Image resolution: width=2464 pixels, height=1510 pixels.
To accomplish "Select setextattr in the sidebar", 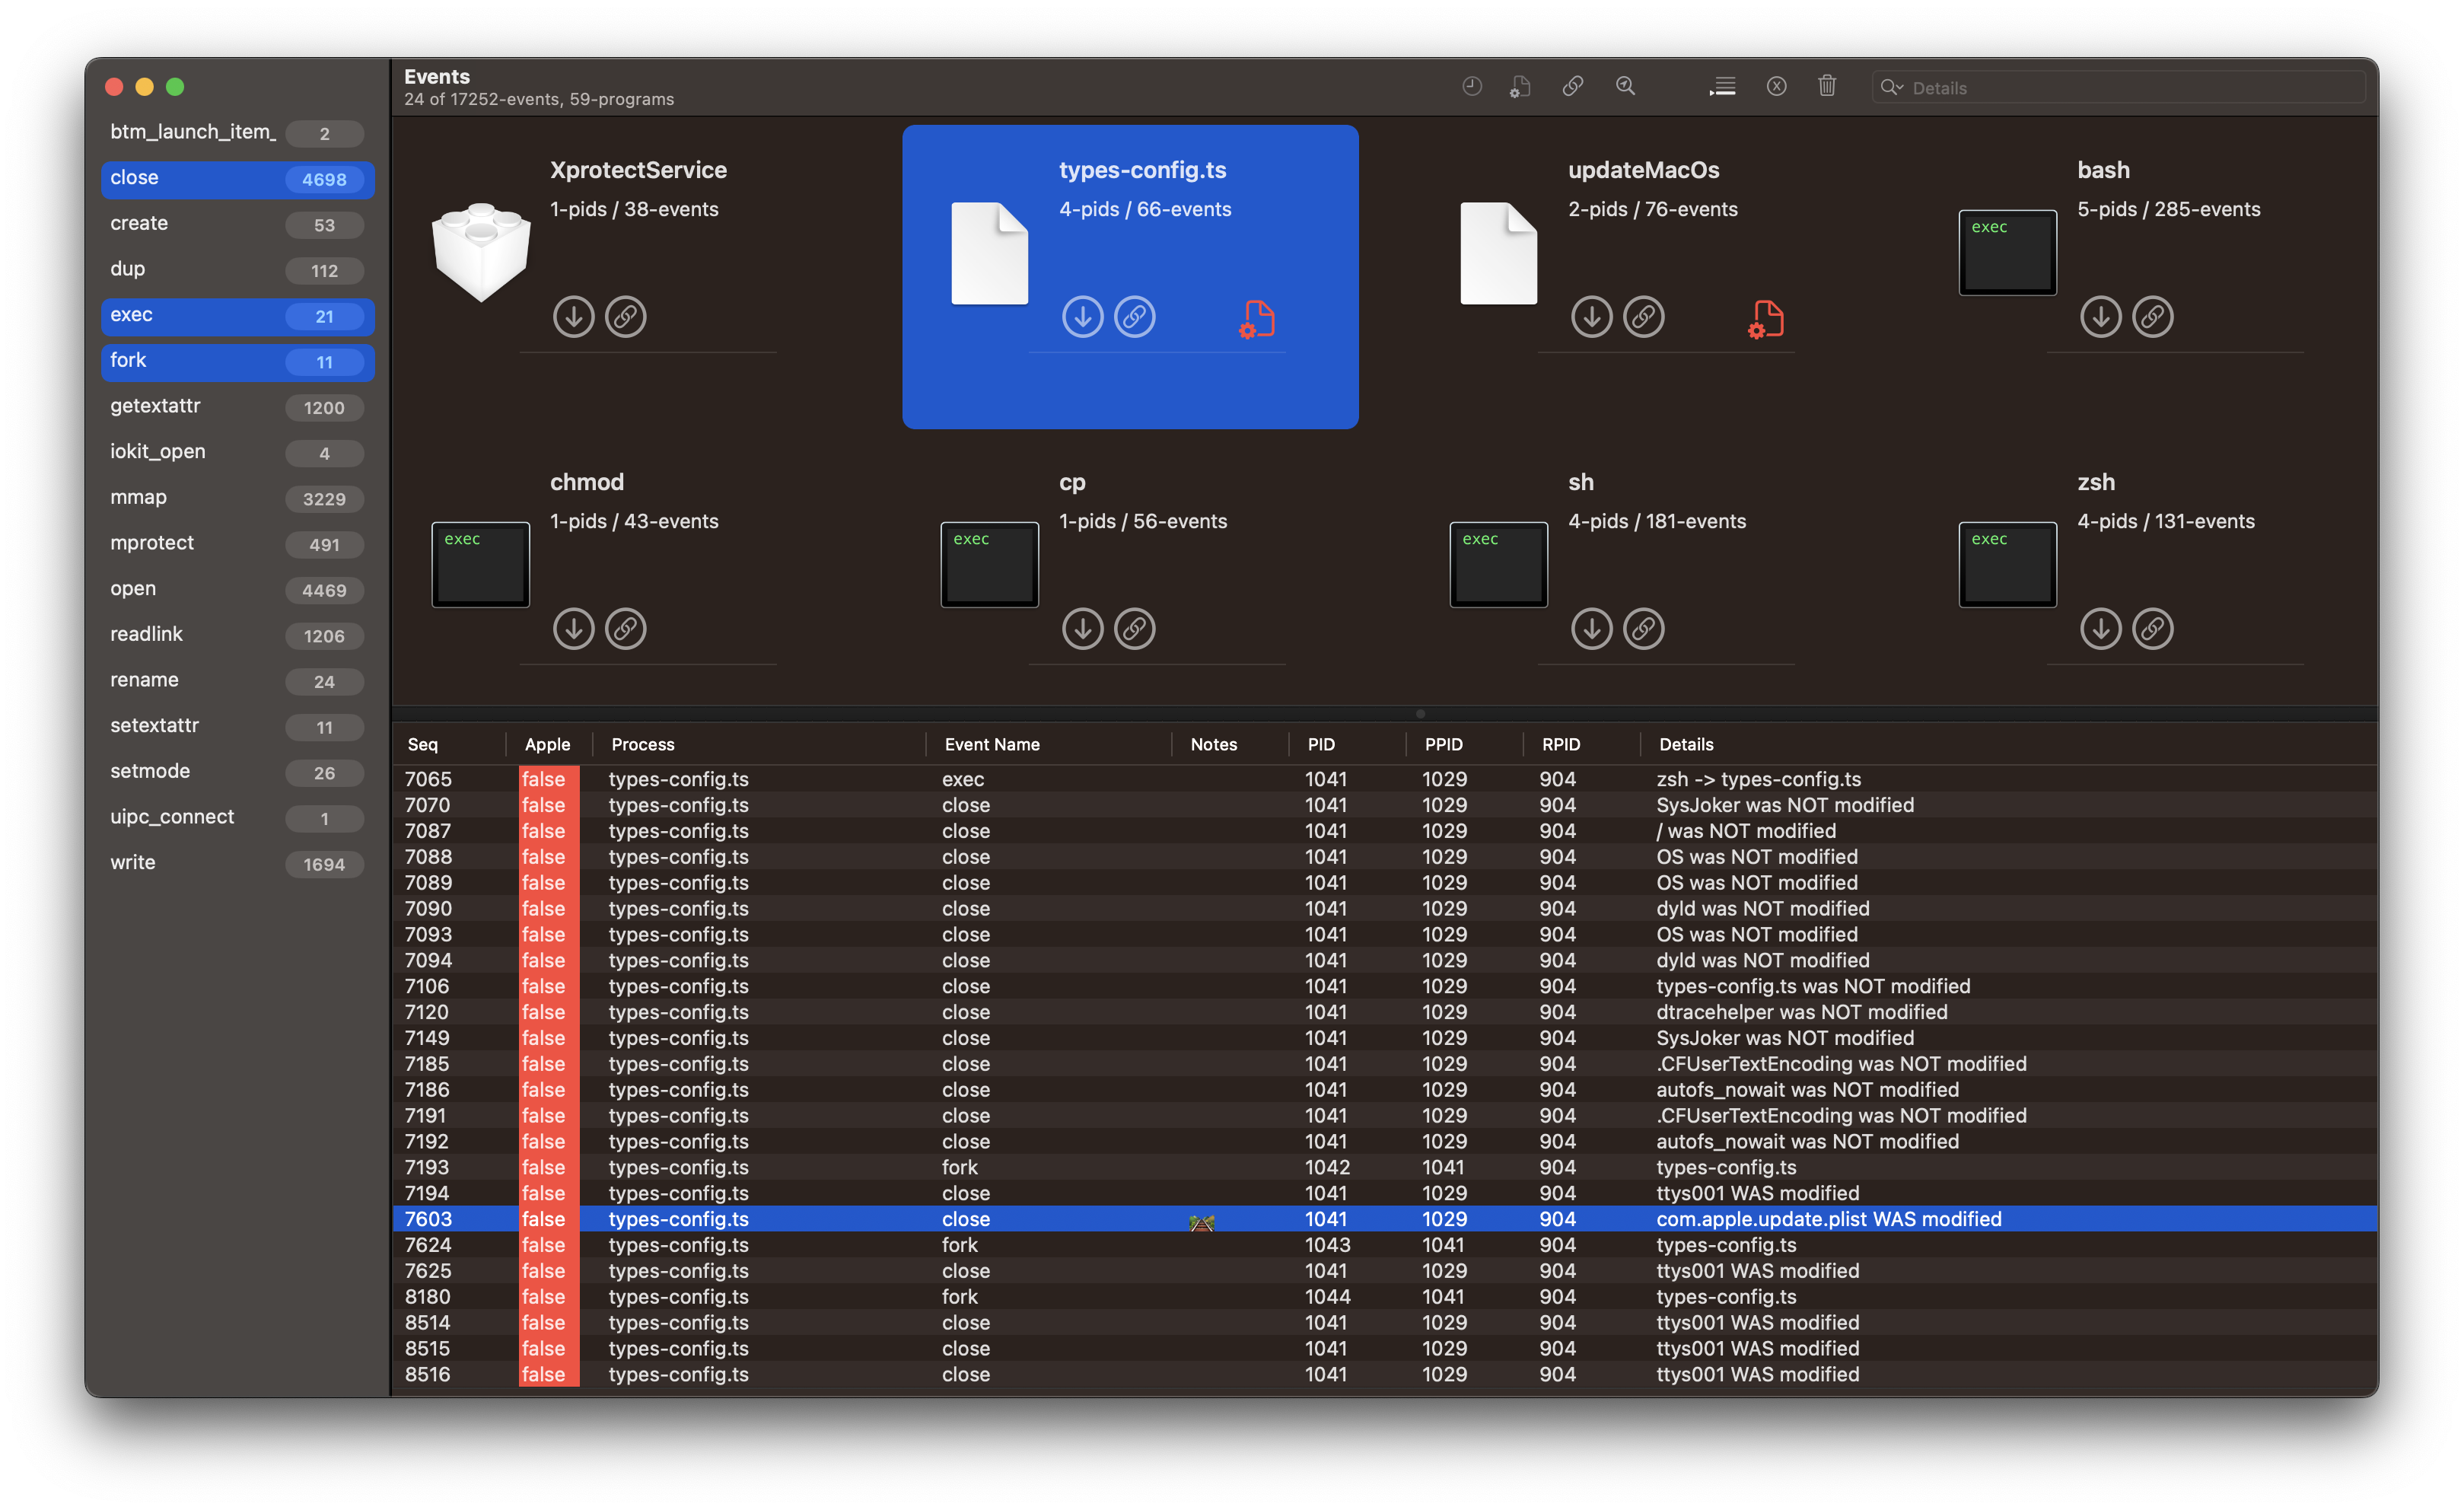I will click(238, 727).
